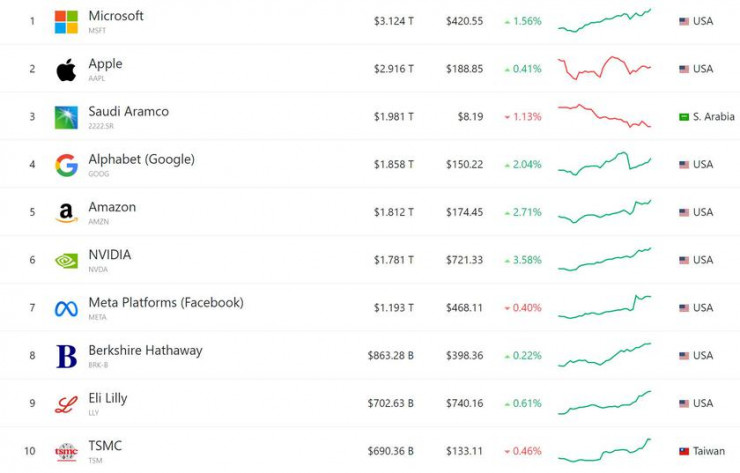
Task: Click the TSMC logo icon
Action: (x=66, y=452)
